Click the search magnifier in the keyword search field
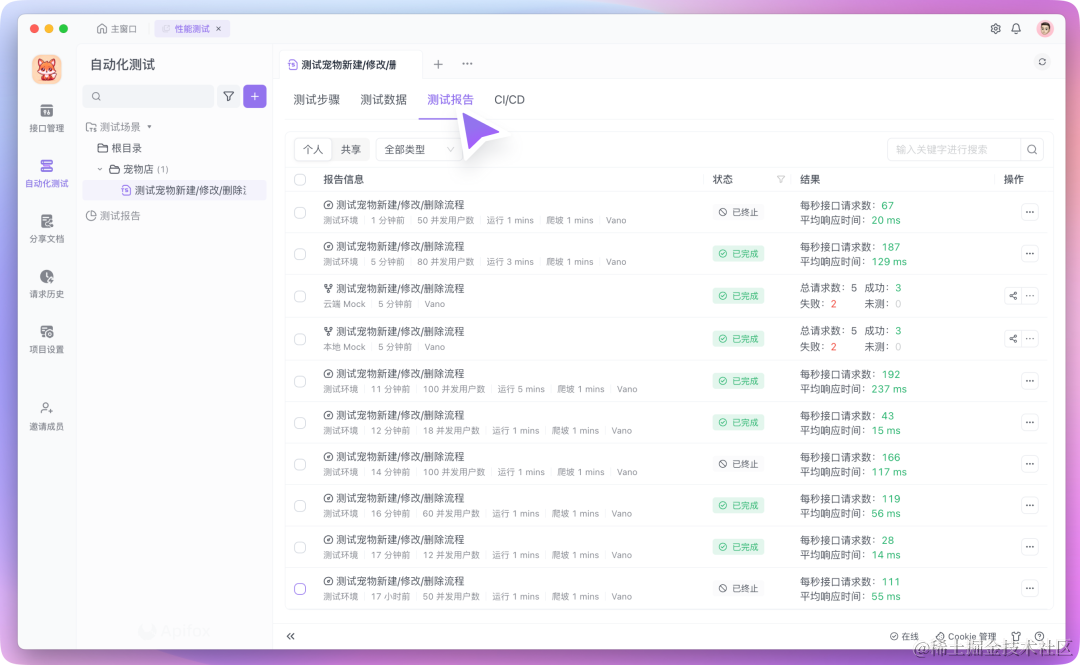The height and width of the screenshot is (665, 1080). (x=1032, y=150)
